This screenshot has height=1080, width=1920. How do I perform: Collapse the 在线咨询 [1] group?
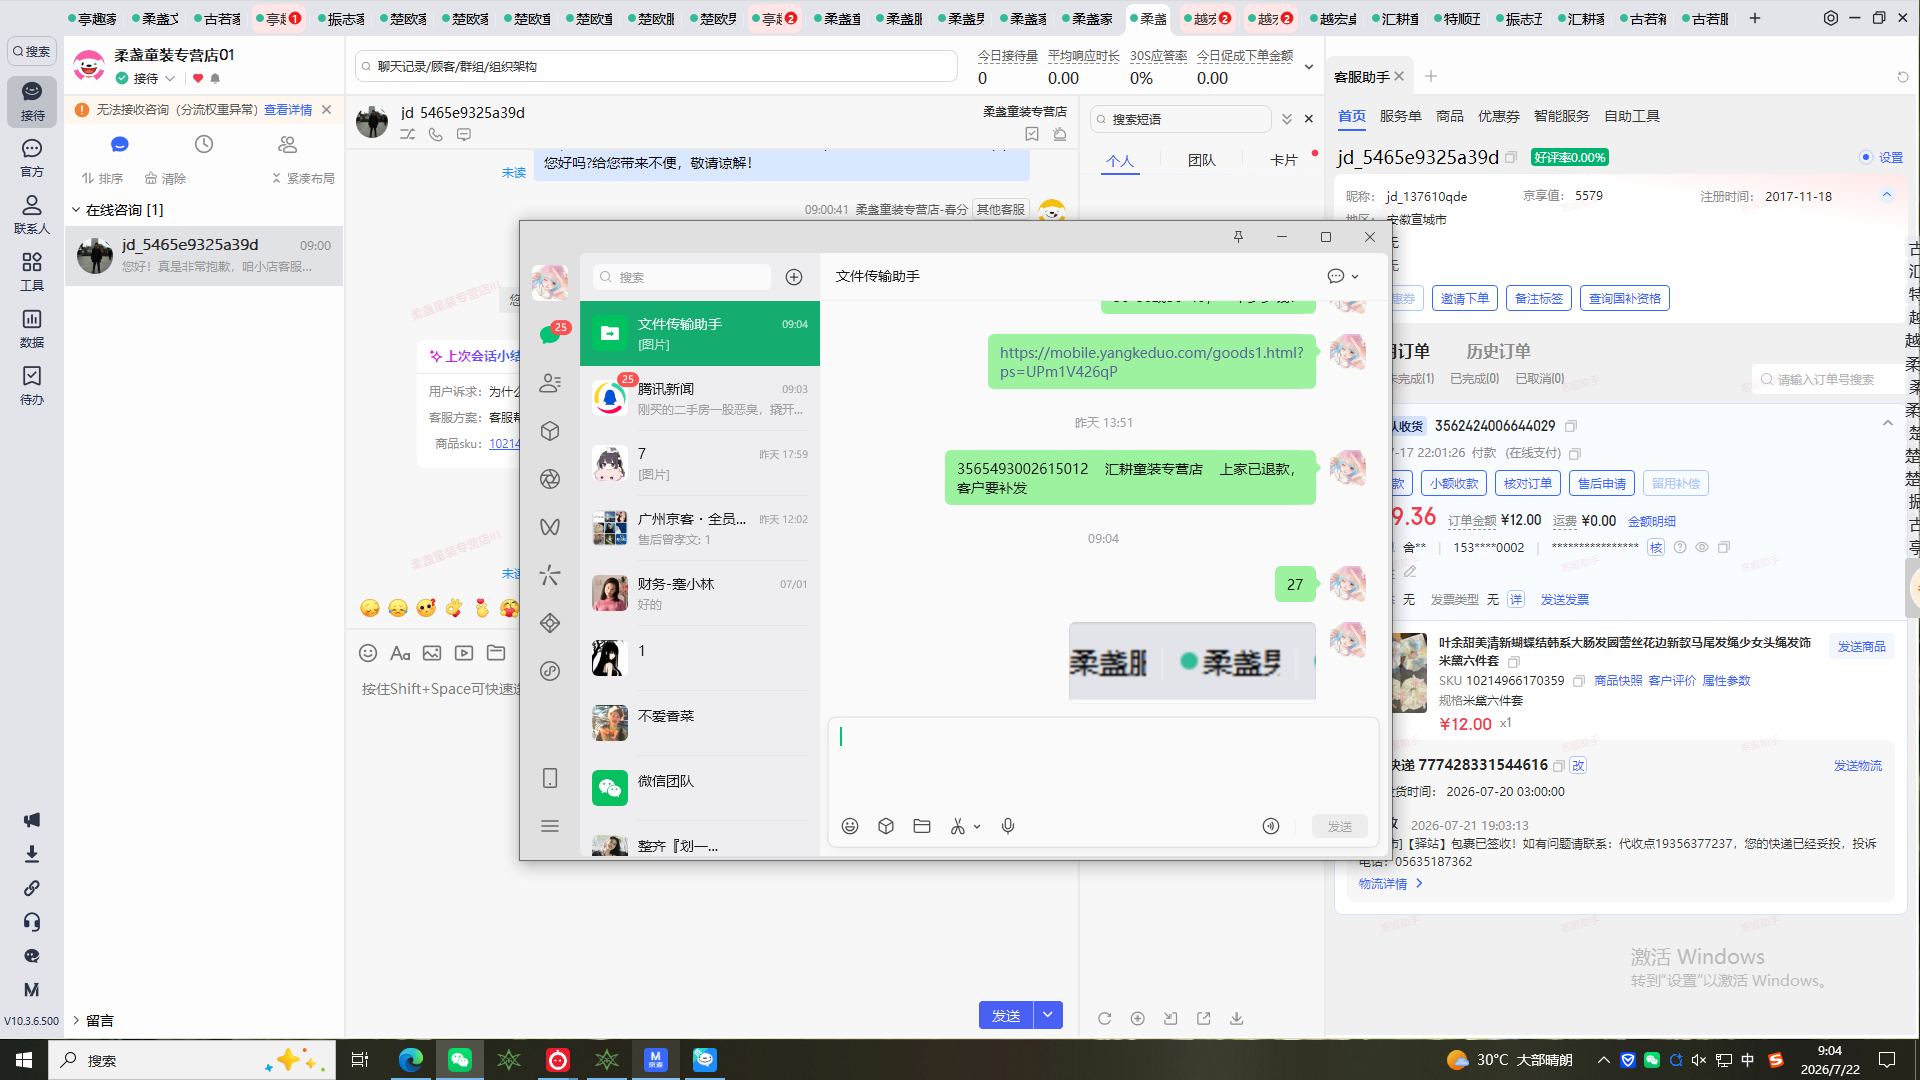pos(76,210)
